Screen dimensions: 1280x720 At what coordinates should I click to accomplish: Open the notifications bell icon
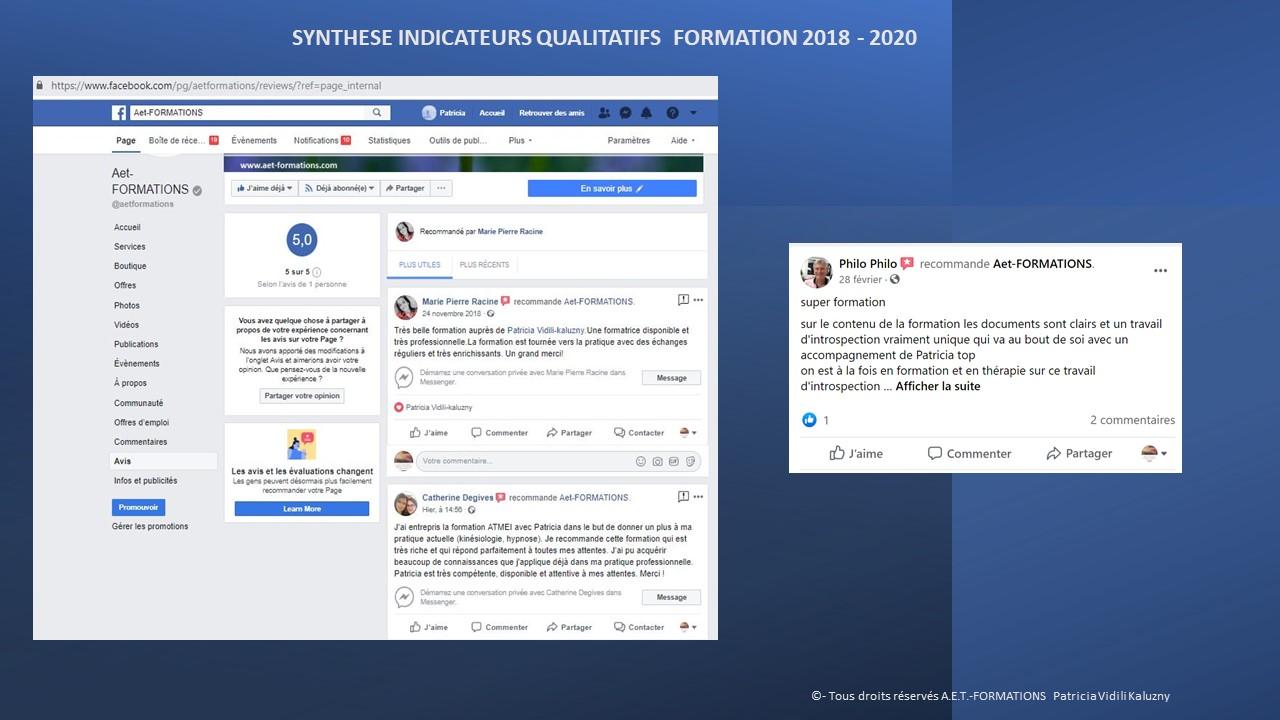pyautogui.click(x=646, y=113)
